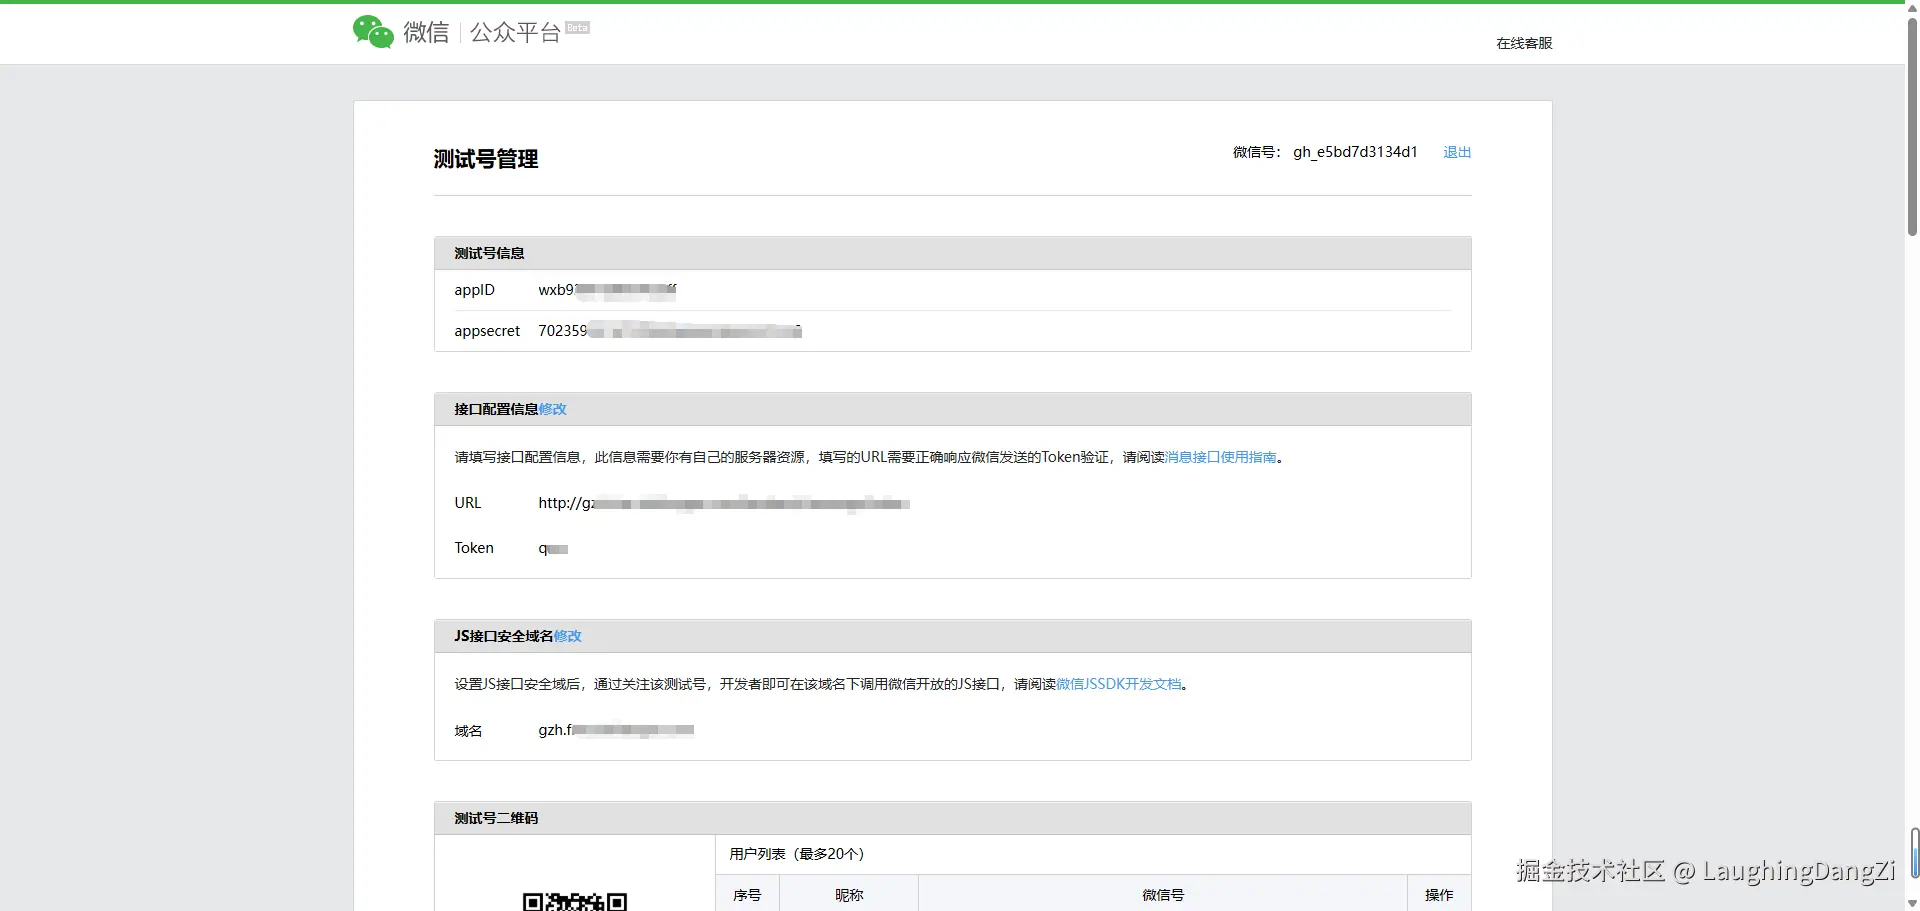Image resolution: width=1920 pixels, height=911 pixels.
Task: Click the WeChat logo icon
Action: click(373, 32)
